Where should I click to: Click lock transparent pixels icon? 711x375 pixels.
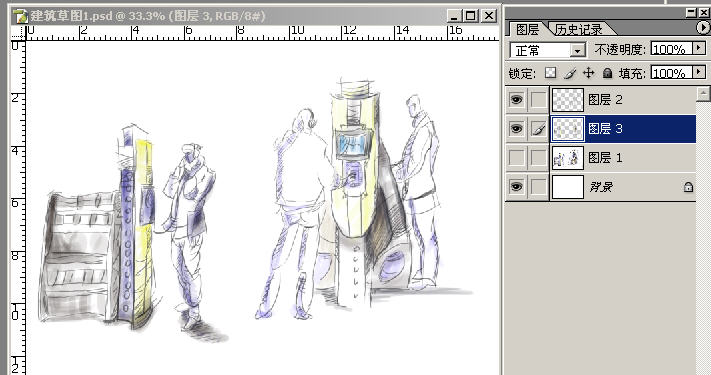point(550,73)
